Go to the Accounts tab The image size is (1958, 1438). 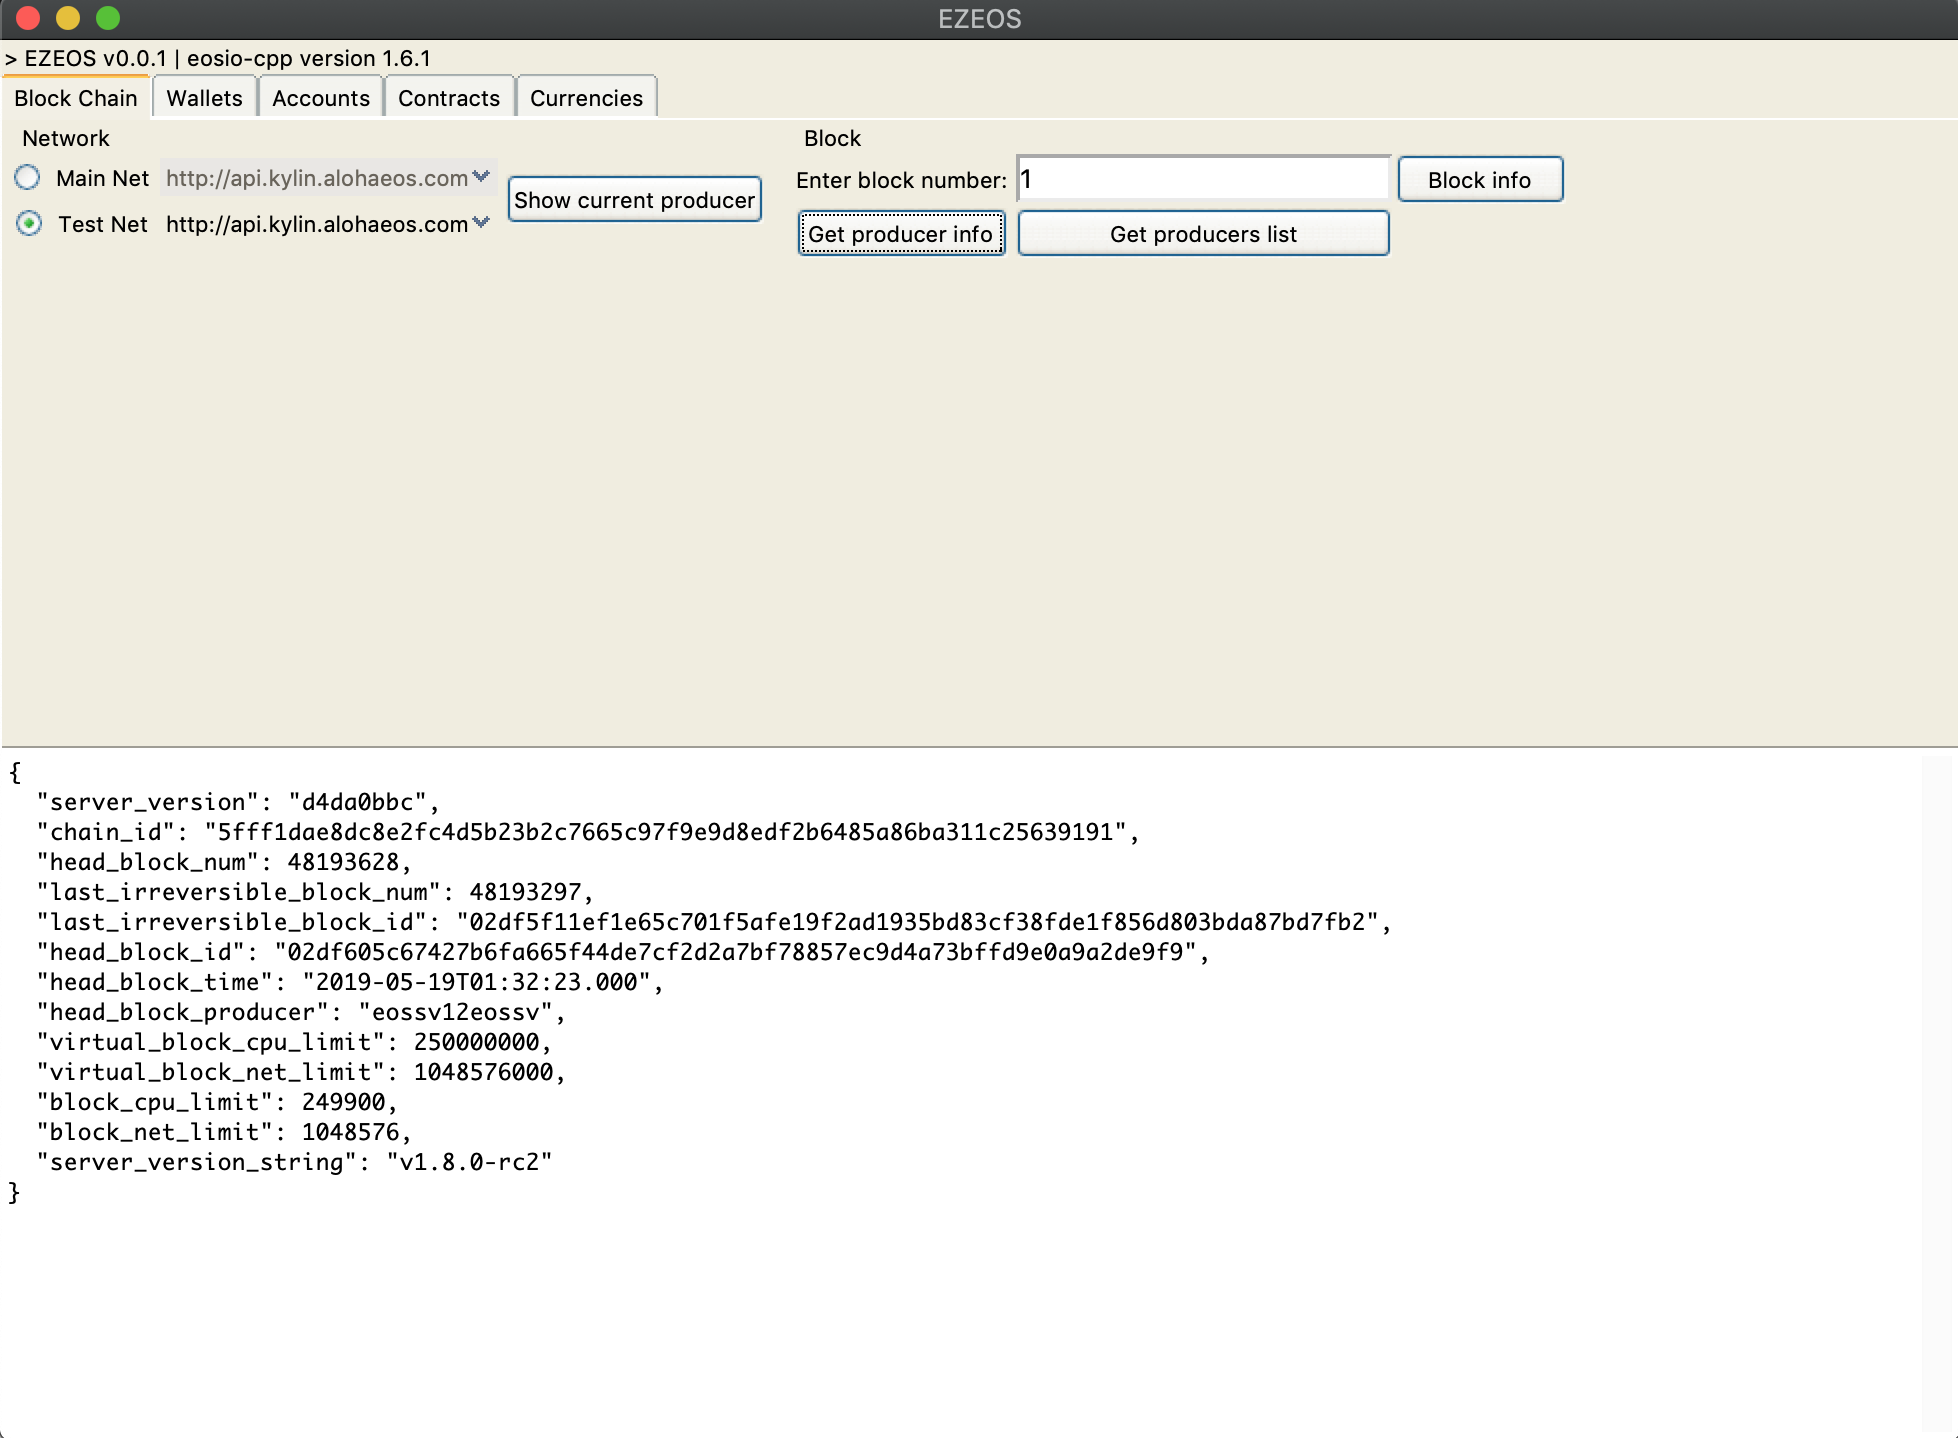[320, 98]
